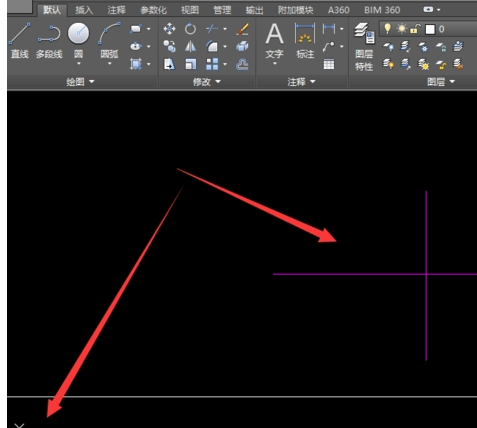Select the Copy tool
Screen dimensions: 477x428
pyautogui.click(x=169, y=46)
